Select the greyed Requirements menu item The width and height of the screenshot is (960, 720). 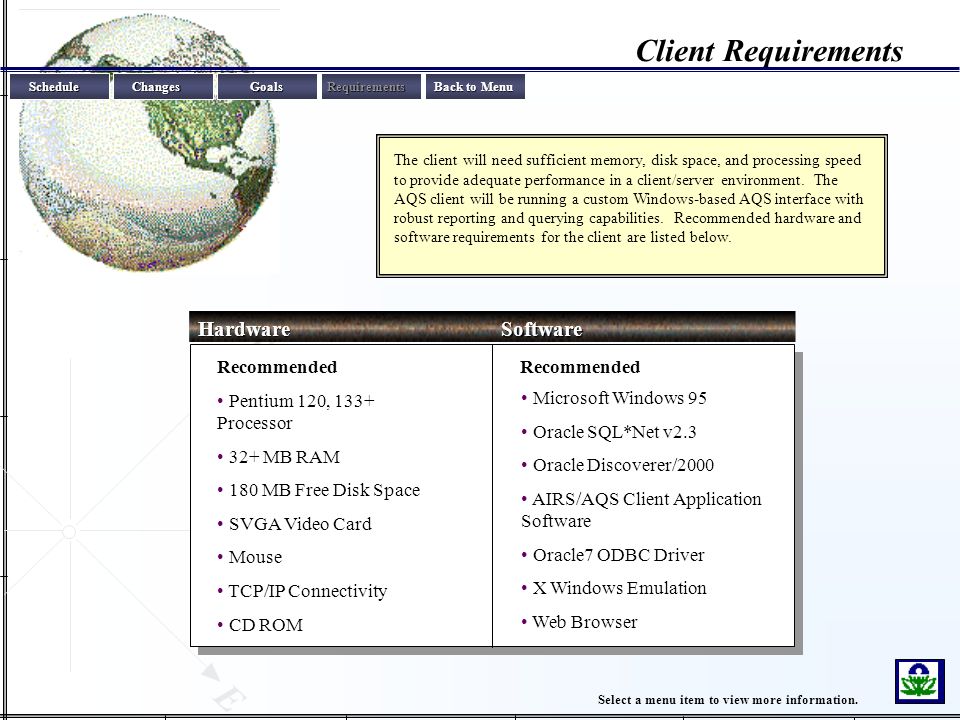(372, 86)
